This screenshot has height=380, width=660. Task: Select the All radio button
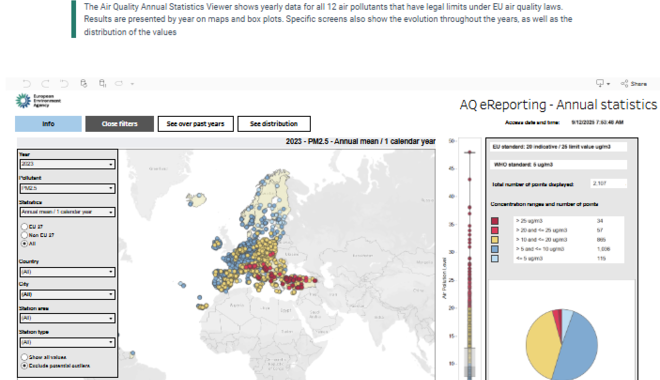click(x=24, y=244)
